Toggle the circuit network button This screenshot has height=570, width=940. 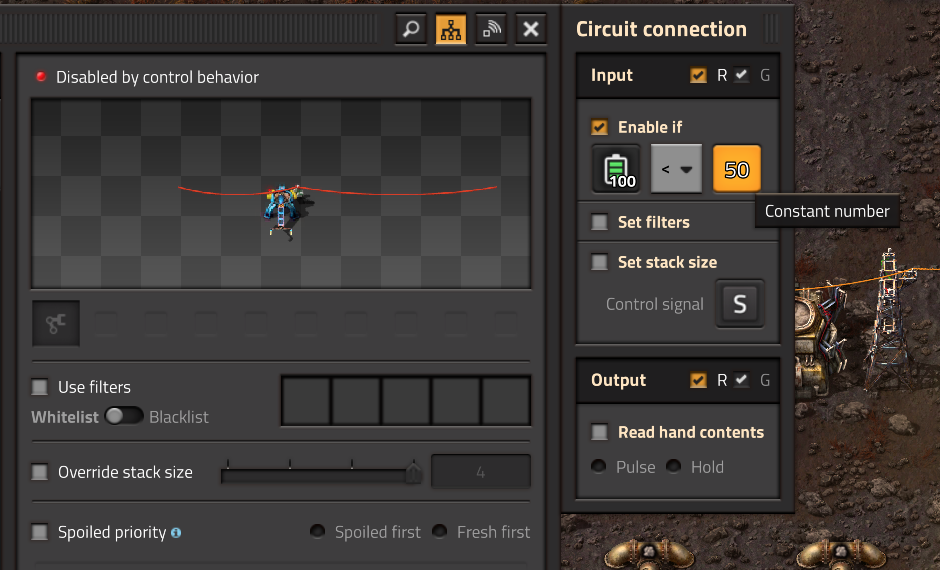[451, 29]
